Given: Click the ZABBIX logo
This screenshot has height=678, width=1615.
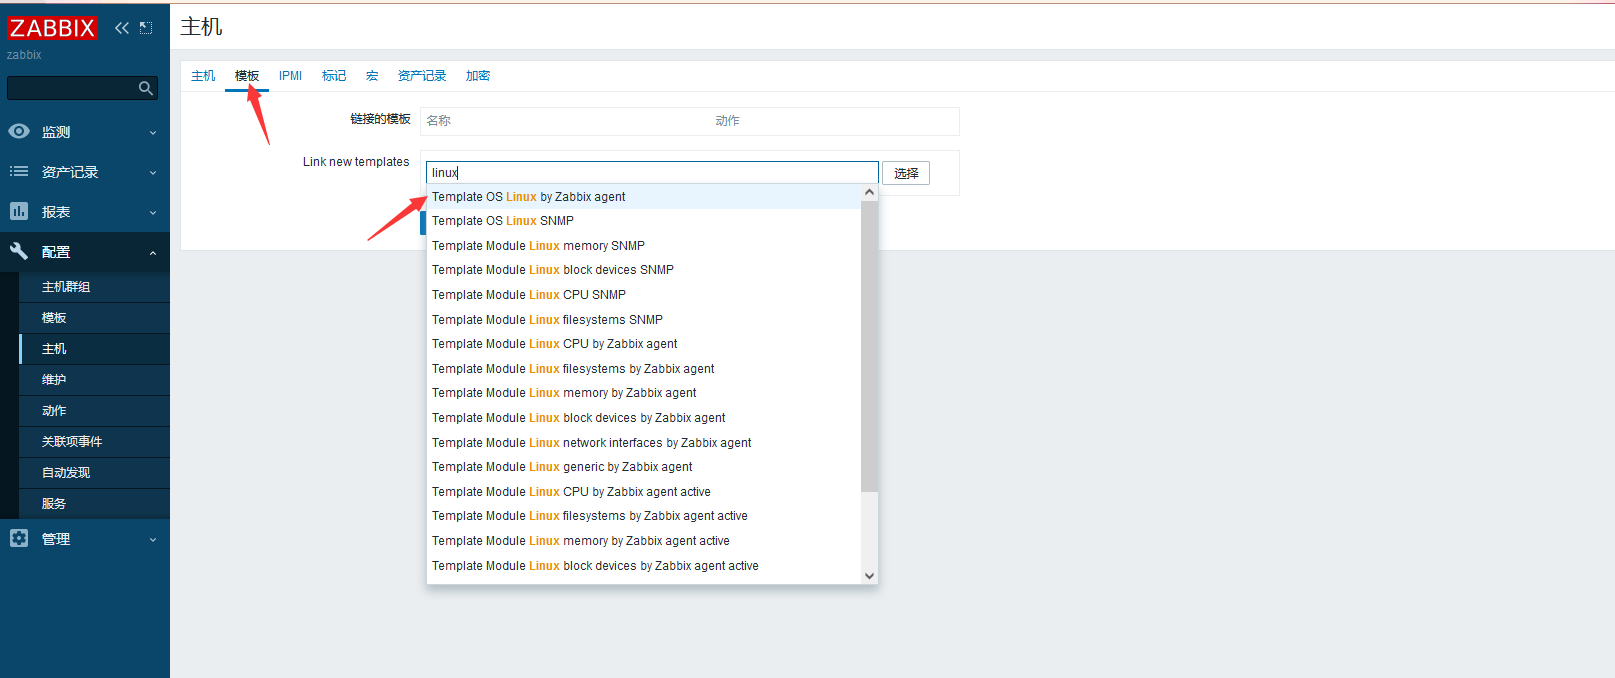Looking at the screenshot, I should pyautogui.click(x=52, y=28).
